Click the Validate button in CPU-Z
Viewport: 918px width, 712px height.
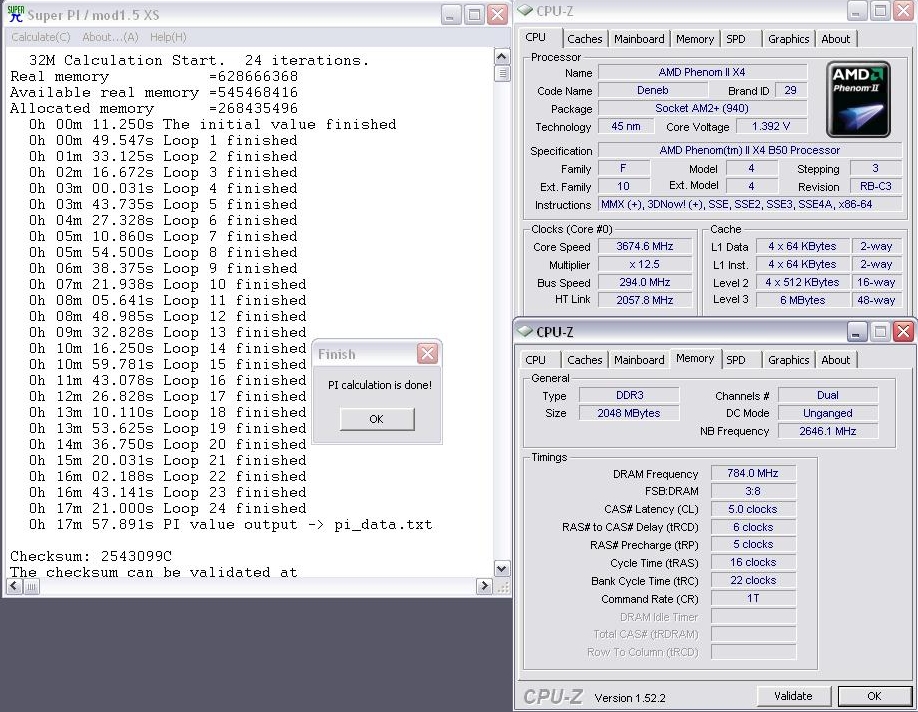point(793,696)
